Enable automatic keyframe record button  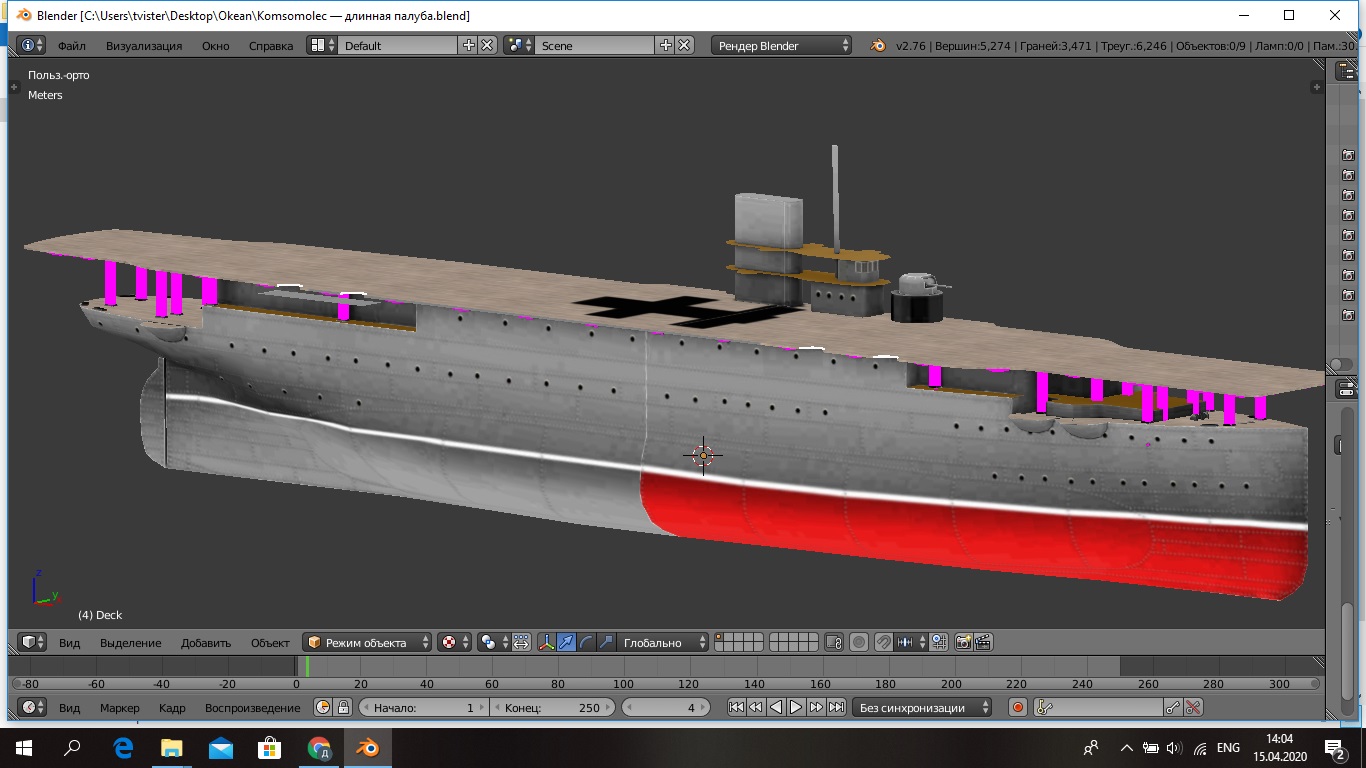[1018, 707]
